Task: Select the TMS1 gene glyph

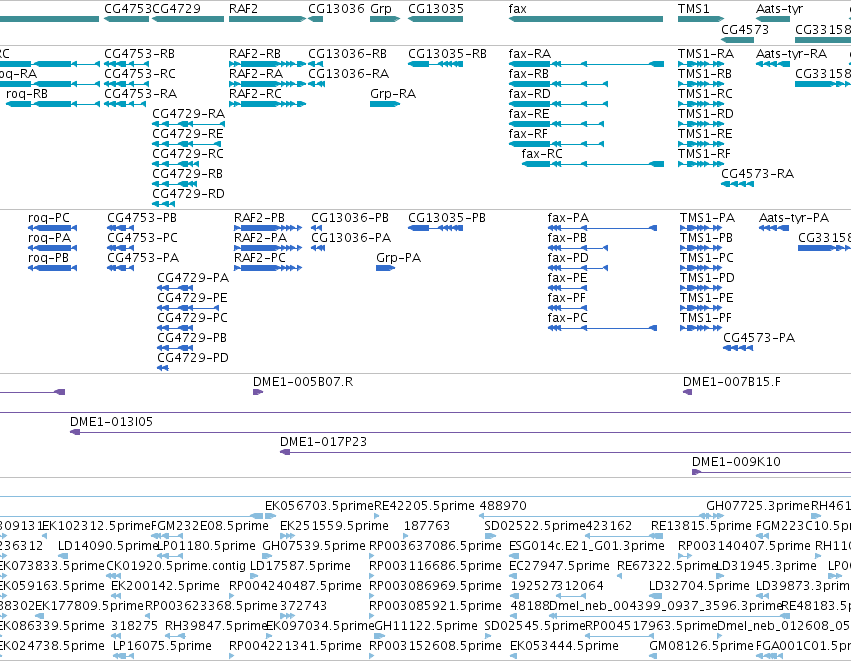Action: (x=701, y=19)
